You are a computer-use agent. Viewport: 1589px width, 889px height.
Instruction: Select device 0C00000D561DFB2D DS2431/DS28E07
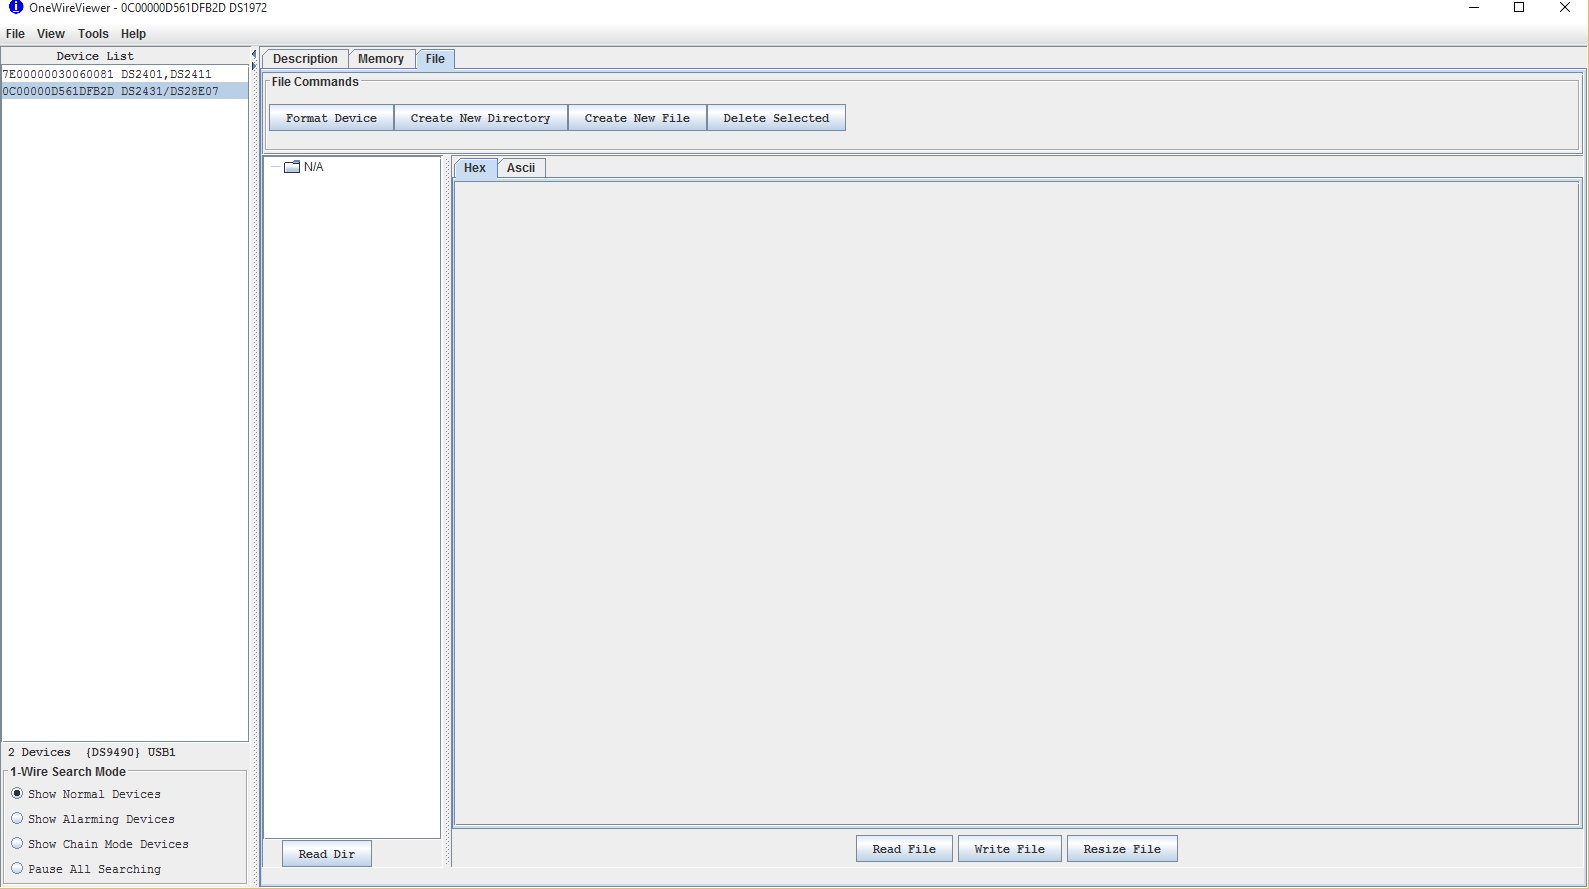[124, 91]
